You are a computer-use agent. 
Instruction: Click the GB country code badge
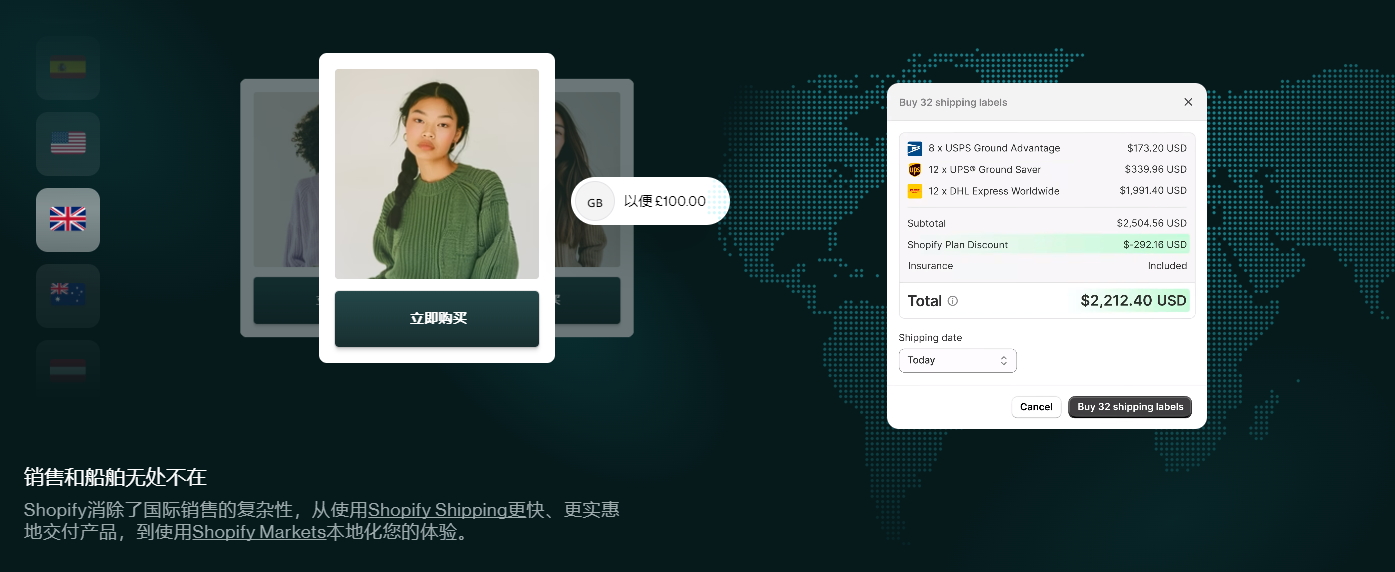coord(595,202)
